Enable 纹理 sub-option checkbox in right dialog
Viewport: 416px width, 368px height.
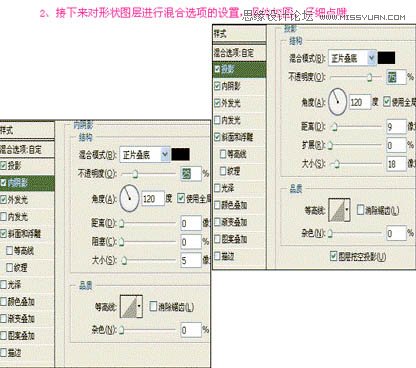pyautogui.click(x=223, y=171)
